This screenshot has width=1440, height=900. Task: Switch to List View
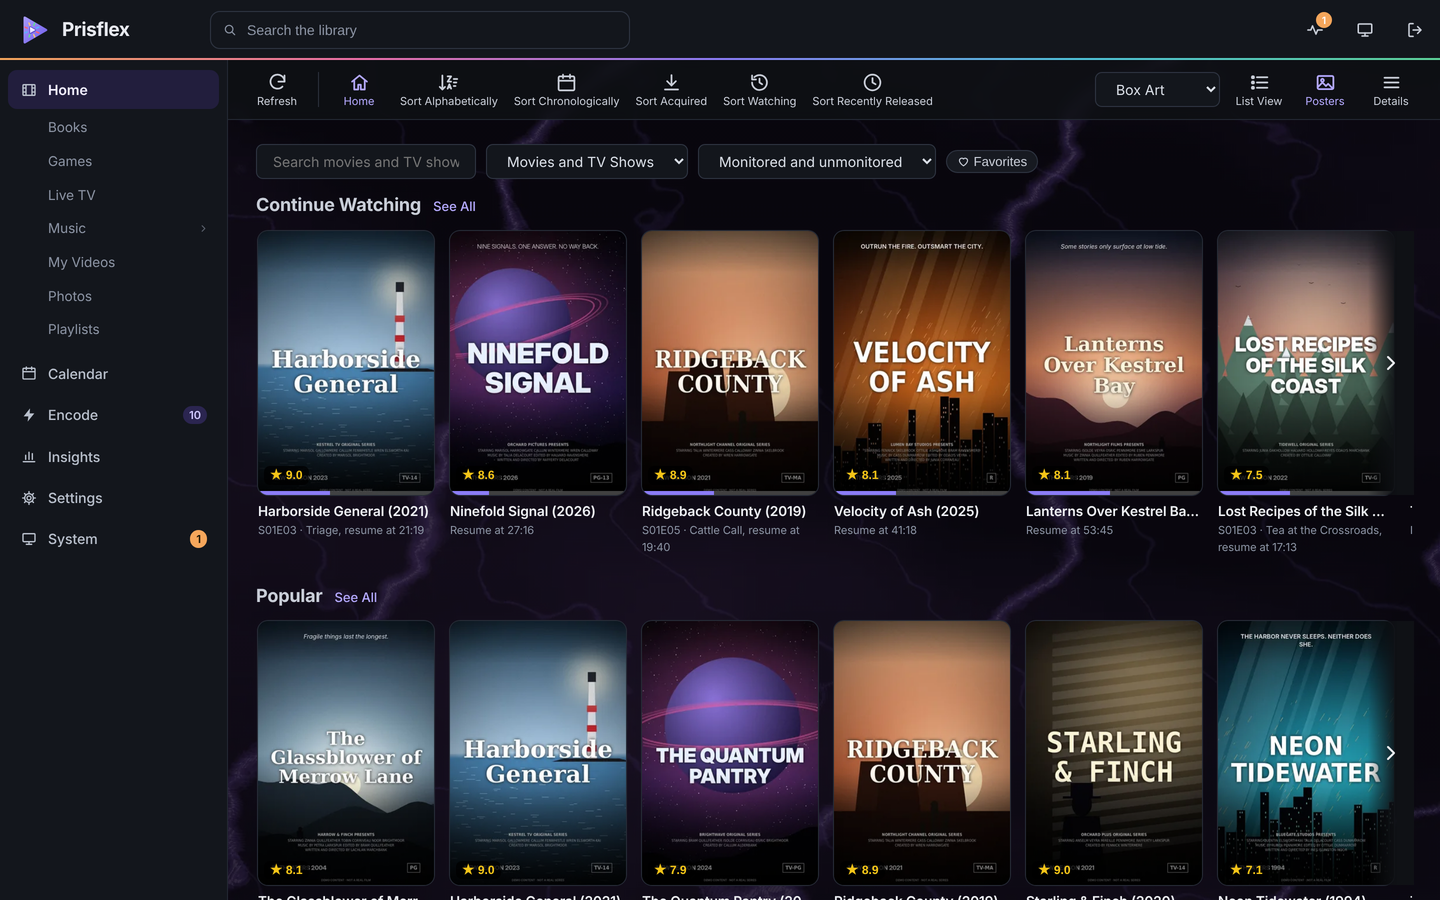1258,90
